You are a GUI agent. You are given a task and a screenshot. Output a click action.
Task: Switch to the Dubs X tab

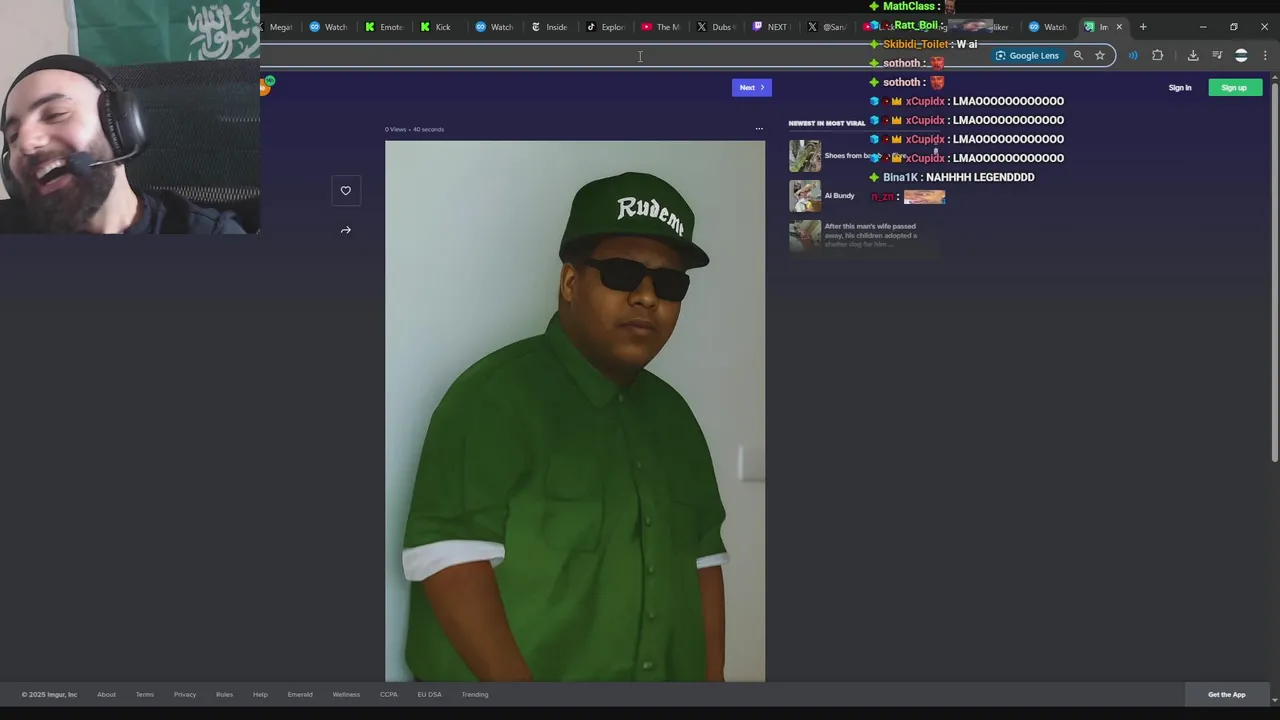pos(715,27)
